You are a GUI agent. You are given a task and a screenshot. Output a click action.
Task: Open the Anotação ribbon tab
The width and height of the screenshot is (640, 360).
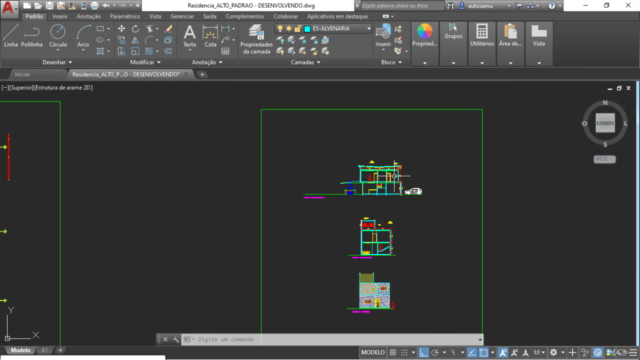(89, 16)
